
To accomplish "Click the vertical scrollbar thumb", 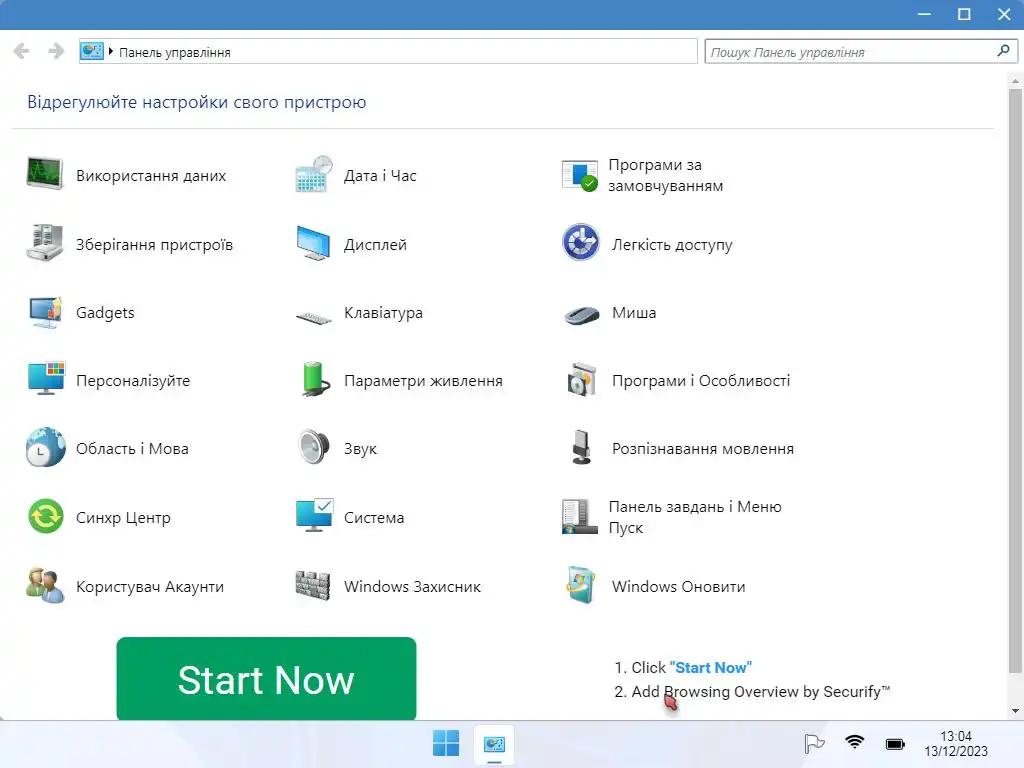I will click(x=1015, y=381).
